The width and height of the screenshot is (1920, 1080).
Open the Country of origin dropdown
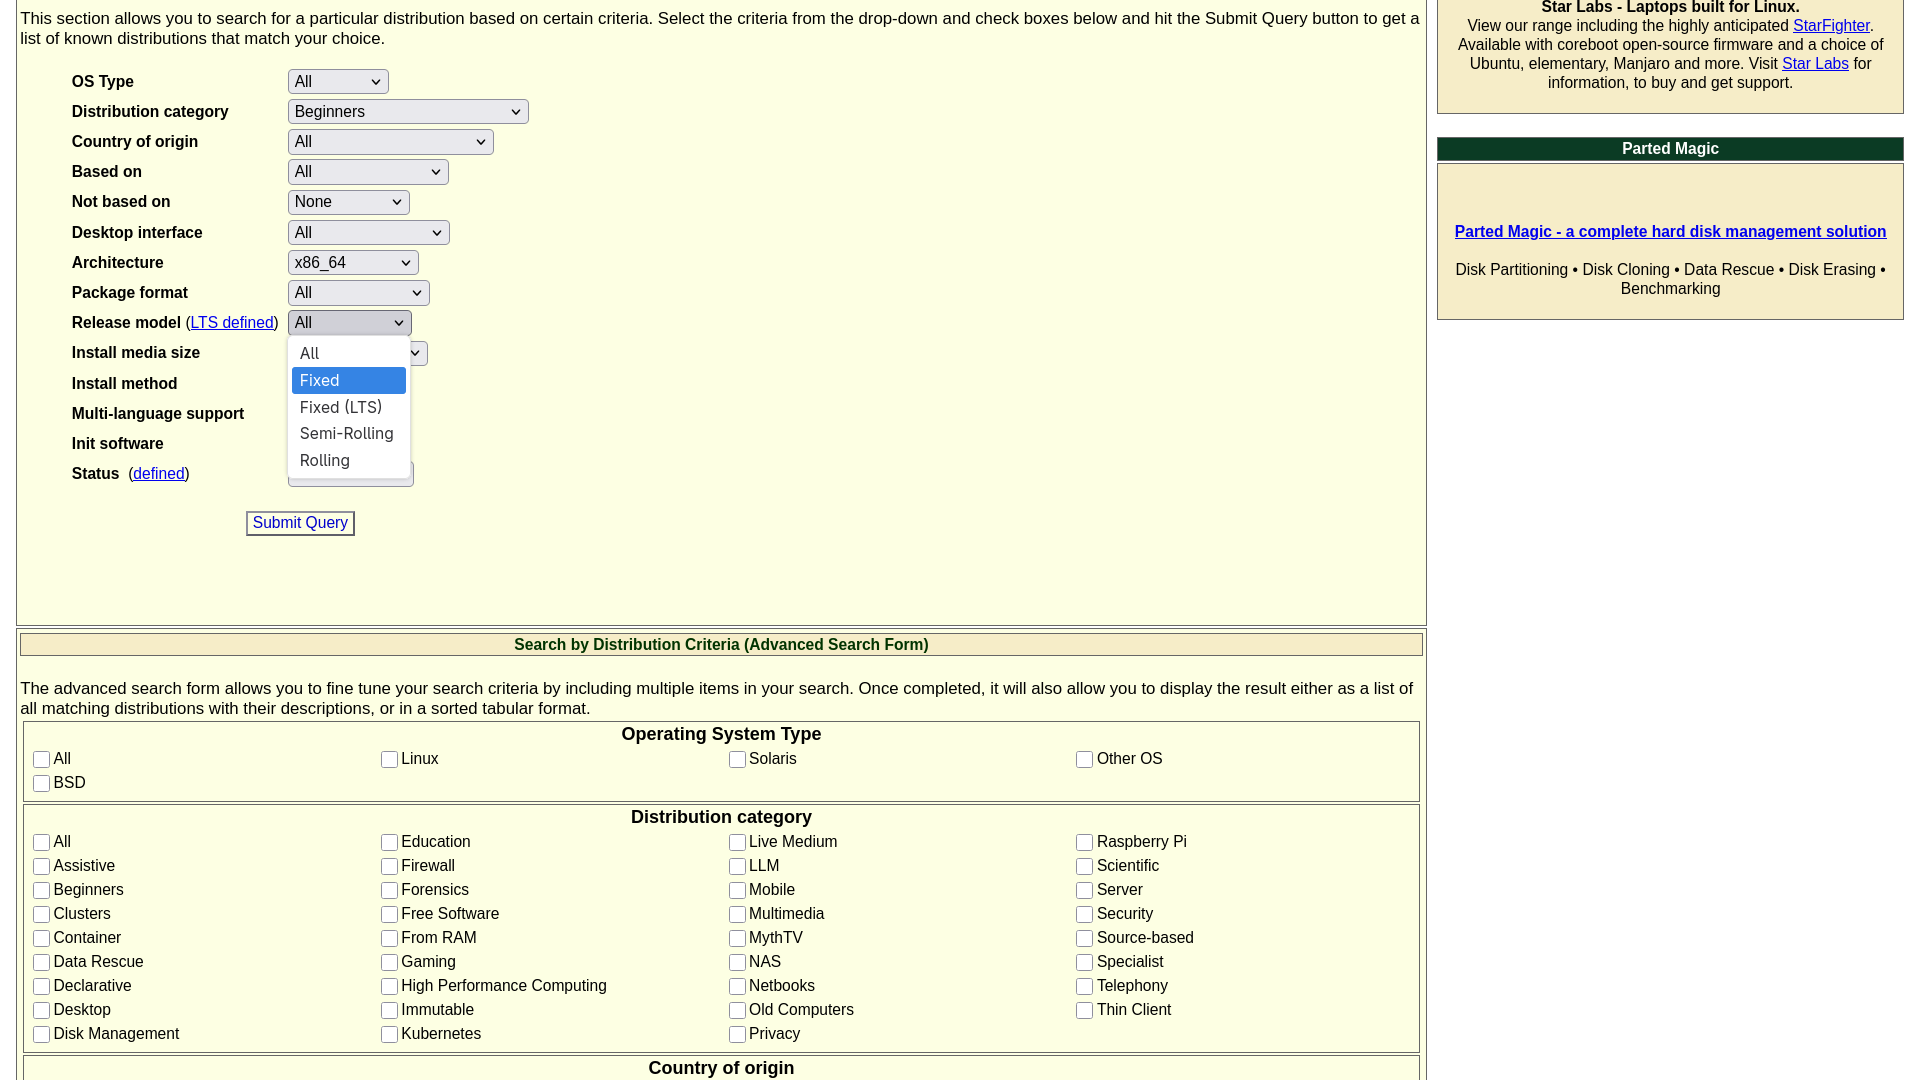tap(390, 141)
